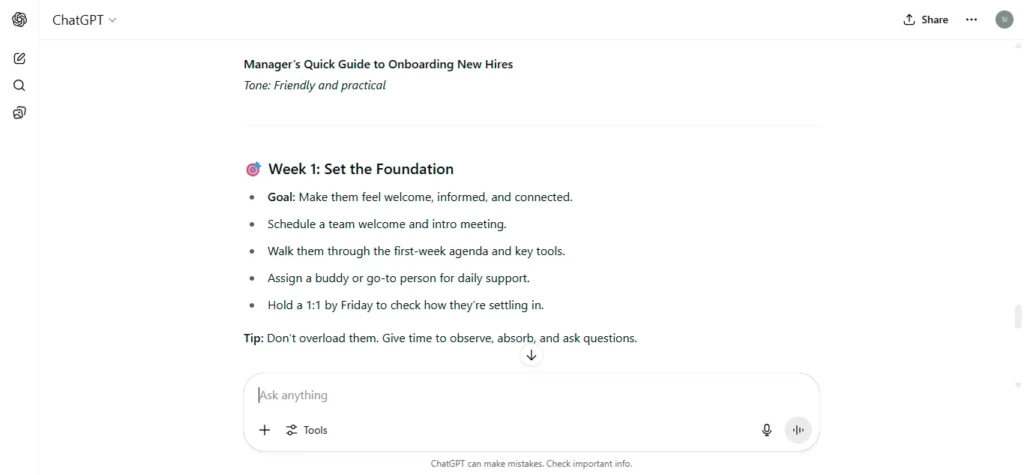Click the scrollbar down arrow
Image resolution: width=1024 pixels, height=475 pixels.
(1017, 385)
